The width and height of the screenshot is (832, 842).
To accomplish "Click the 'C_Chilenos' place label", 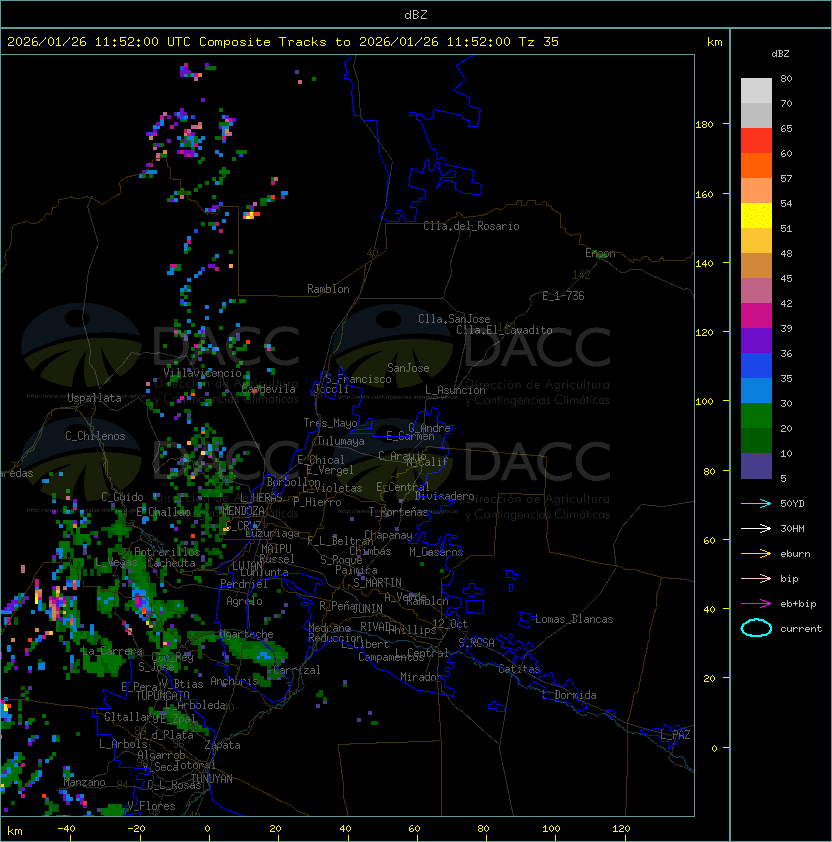I will [x=95, y=436].
